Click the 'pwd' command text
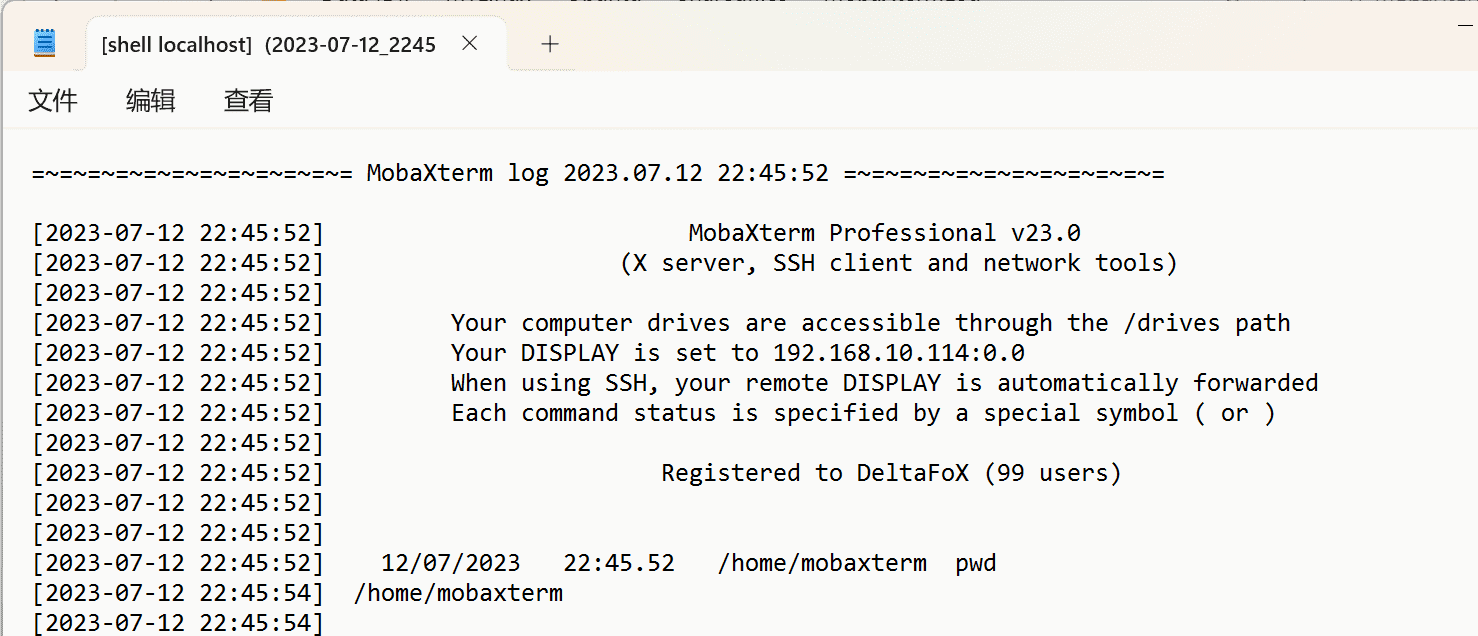Screen dimensions: 1478x636 [975, 563]
